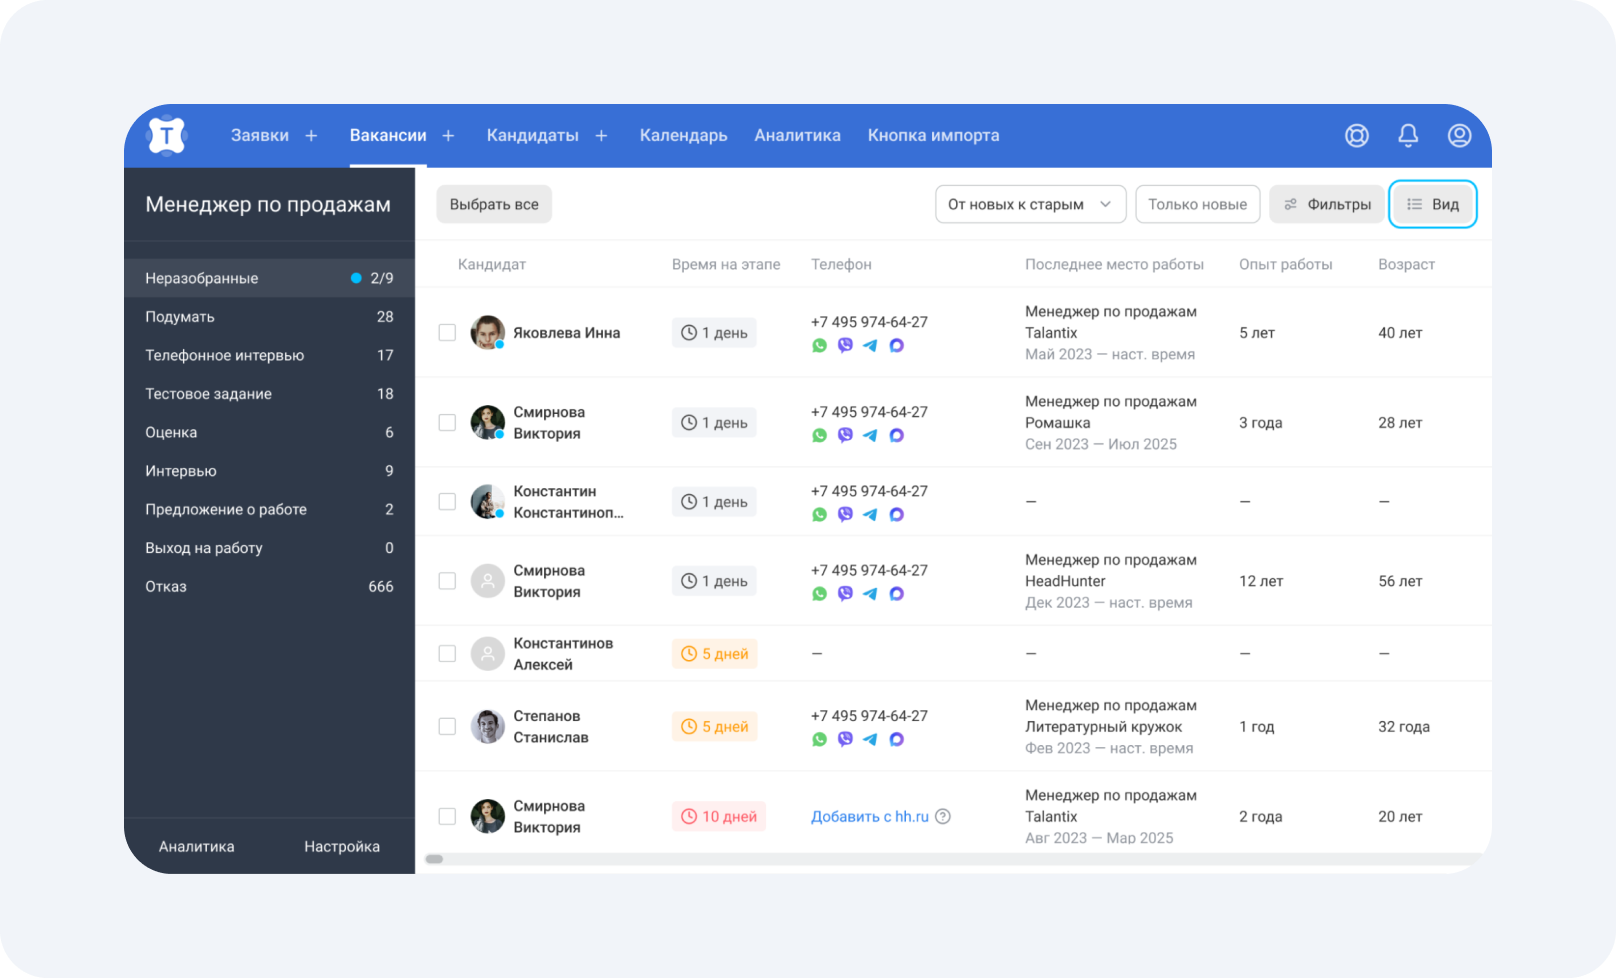Click the Добавить с hh.ru link

pos(869,816)
